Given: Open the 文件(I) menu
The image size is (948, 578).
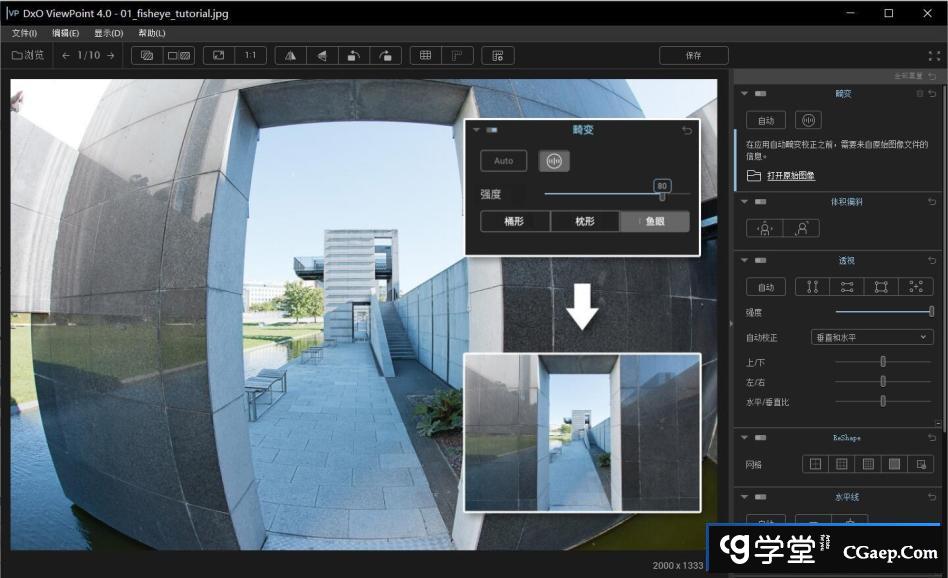Looking at the screenshot, I should (x=24, y=33).
